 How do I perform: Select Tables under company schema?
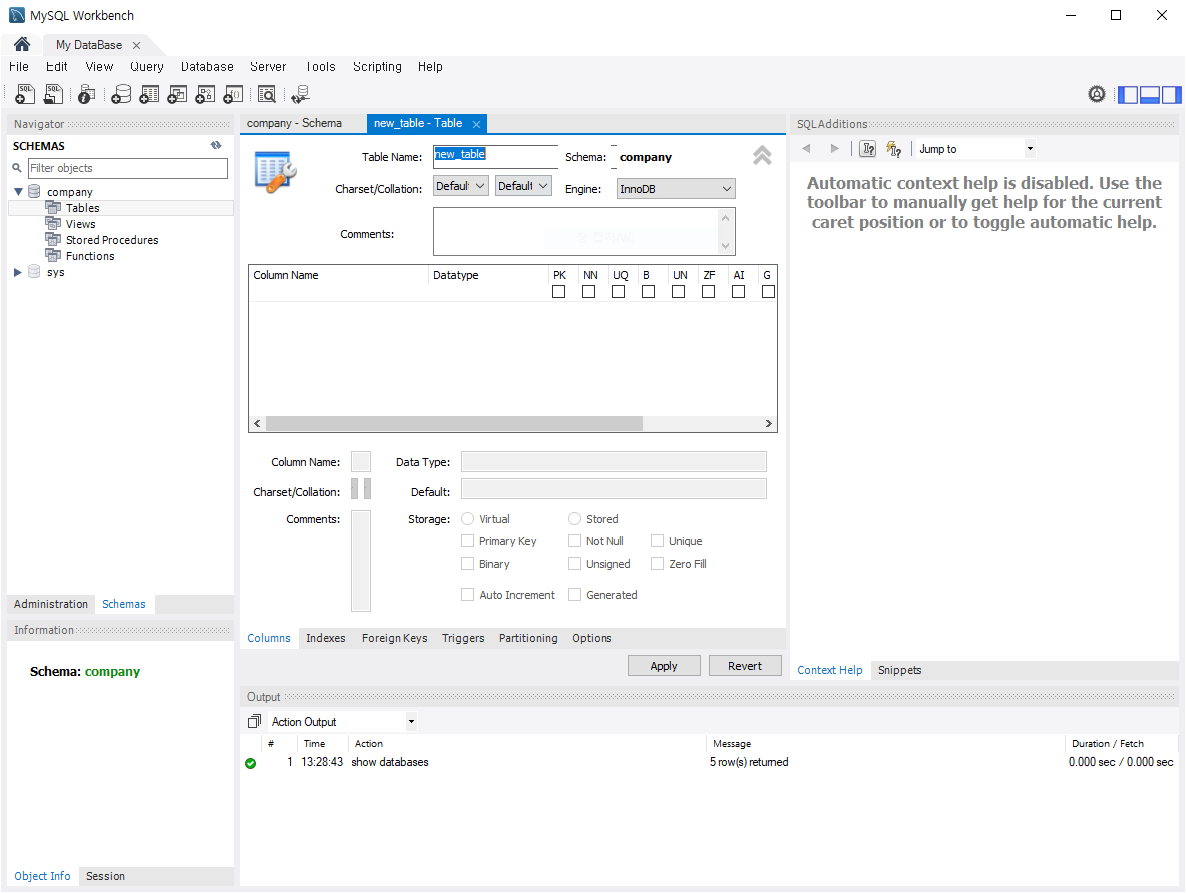click(82, 208)
